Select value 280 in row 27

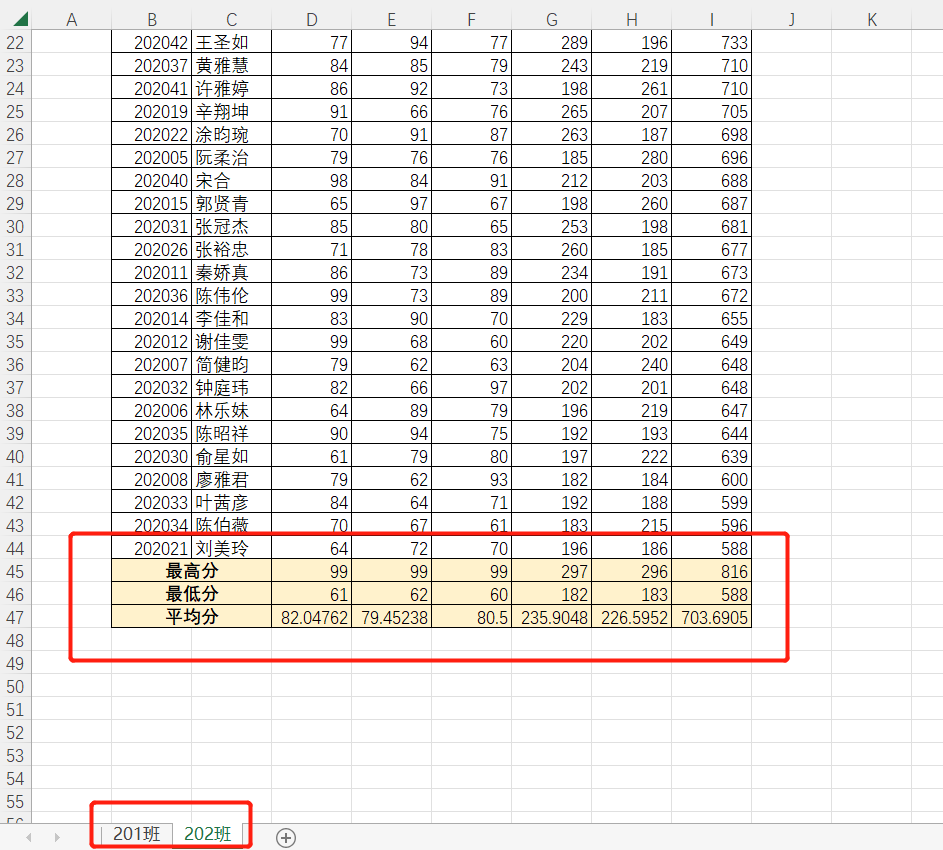click(x=631, y=158)
